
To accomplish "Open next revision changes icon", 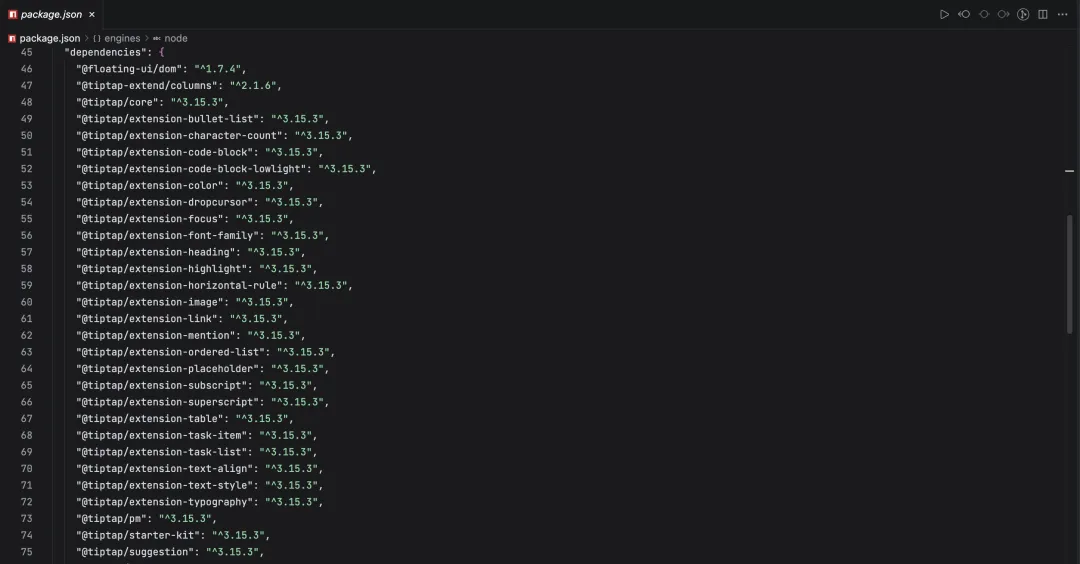I will tap(1004, 14).
